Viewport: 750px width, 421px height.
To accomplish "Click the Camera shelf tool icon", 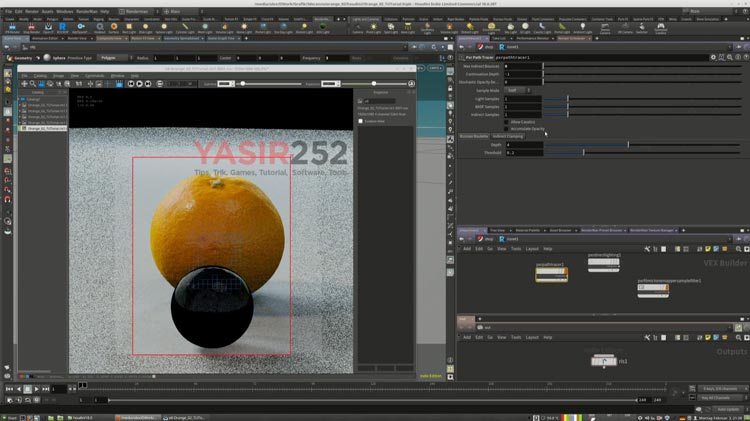I will click(x=357, y=29).
